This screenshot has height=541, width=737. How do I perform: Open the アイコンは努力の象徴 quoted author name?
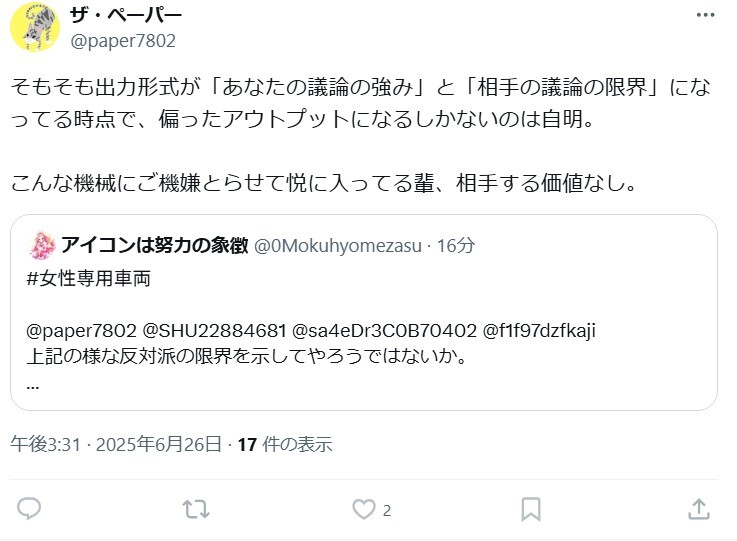click(x=155, y=245)
